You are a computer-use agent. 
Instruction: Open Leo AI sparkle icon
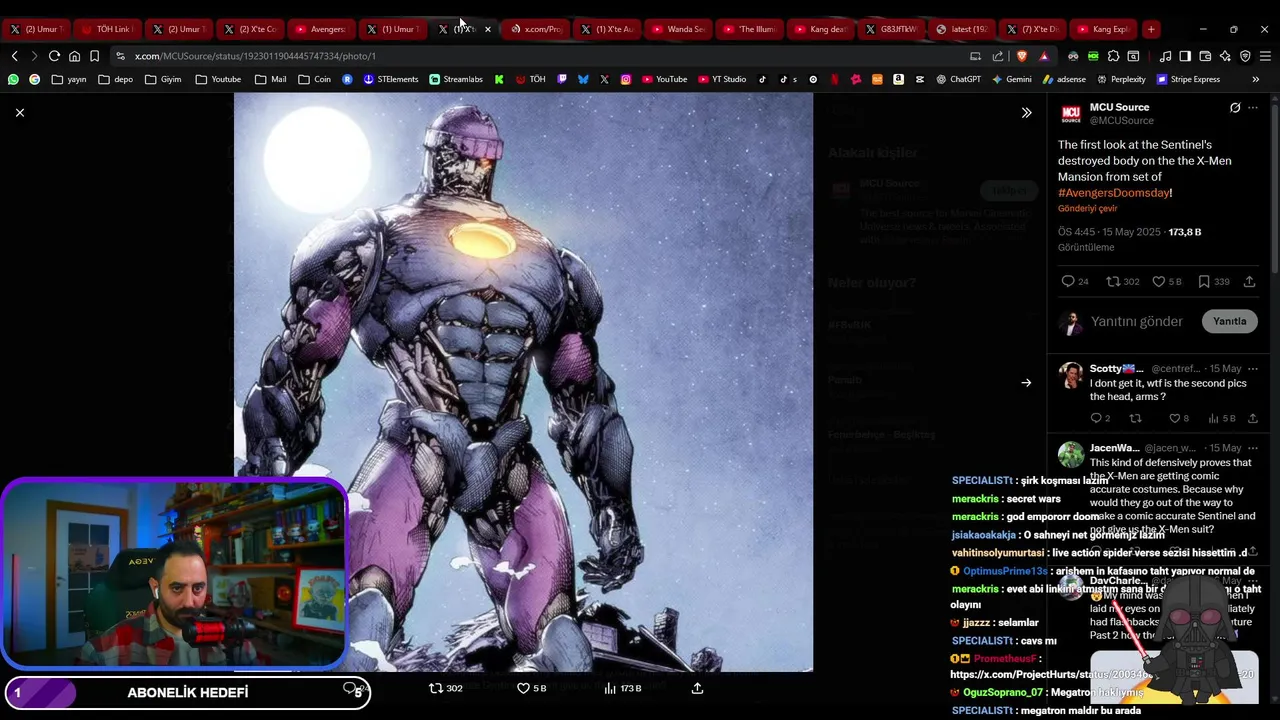(x=1225, y=56)
